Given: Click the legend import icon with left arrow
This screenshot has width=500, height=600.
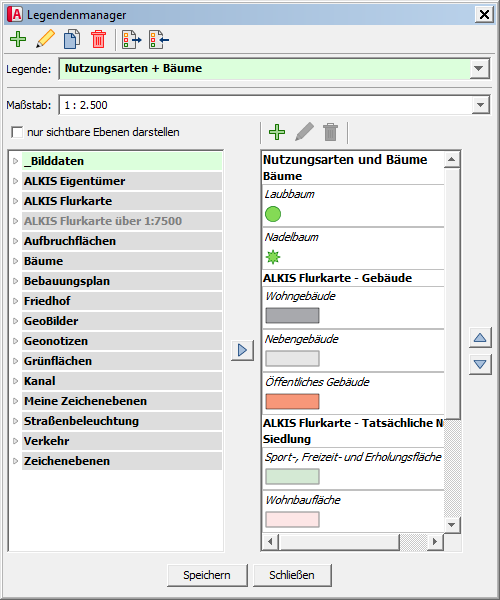Looking at the screenshot, I should (159, 39).
